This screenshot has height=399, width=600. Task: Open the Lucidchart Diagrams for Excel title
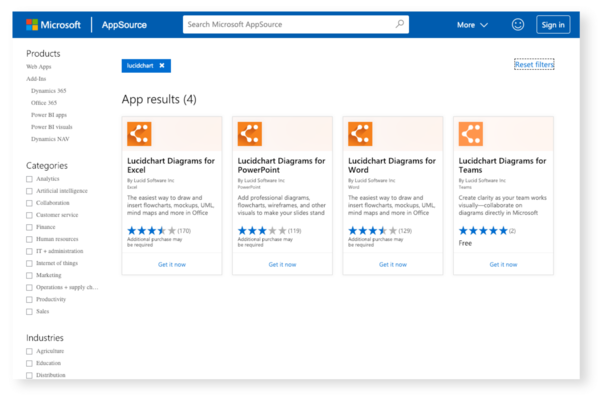point(171,165)
